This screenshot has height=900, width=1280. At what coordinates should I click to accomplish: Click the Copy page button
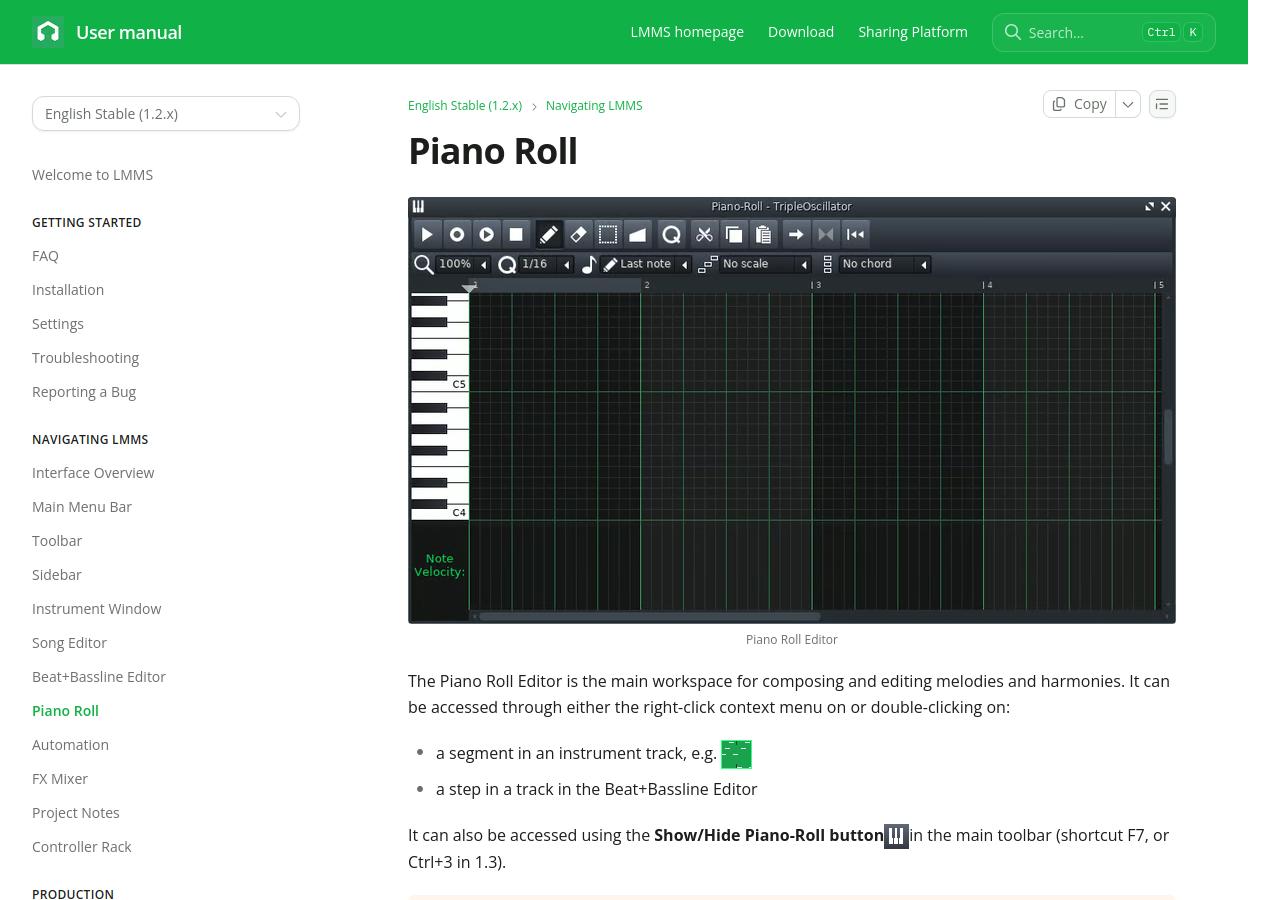click(x=1079, y=104)
